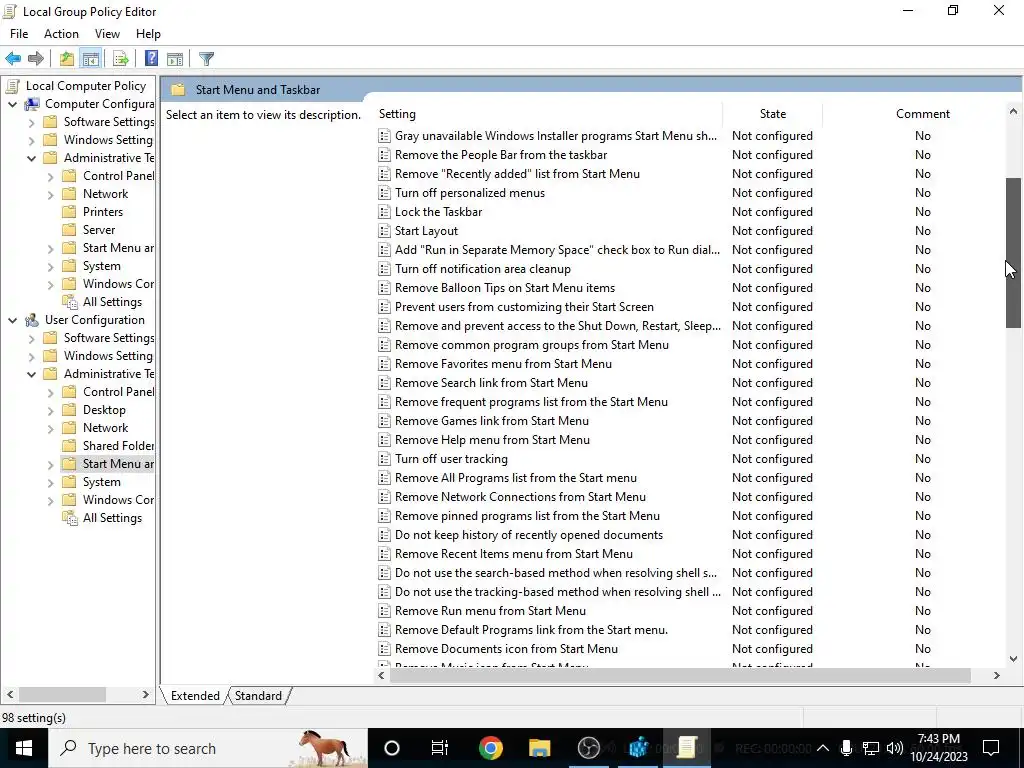This screenshot has height=768, width=1024.
Task: Select Remove Games link from Start Menu
Action: click(492, 421)
